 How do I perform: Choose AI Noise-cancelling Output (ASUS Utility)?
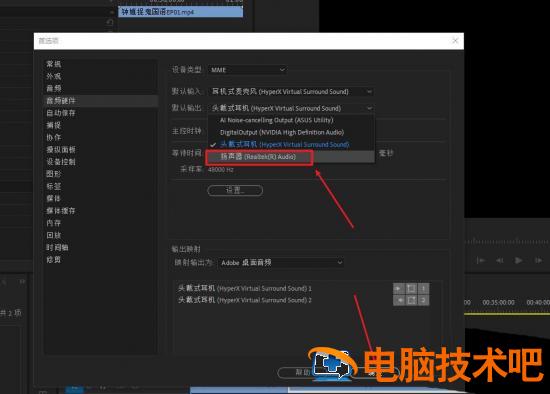[291, 120]
